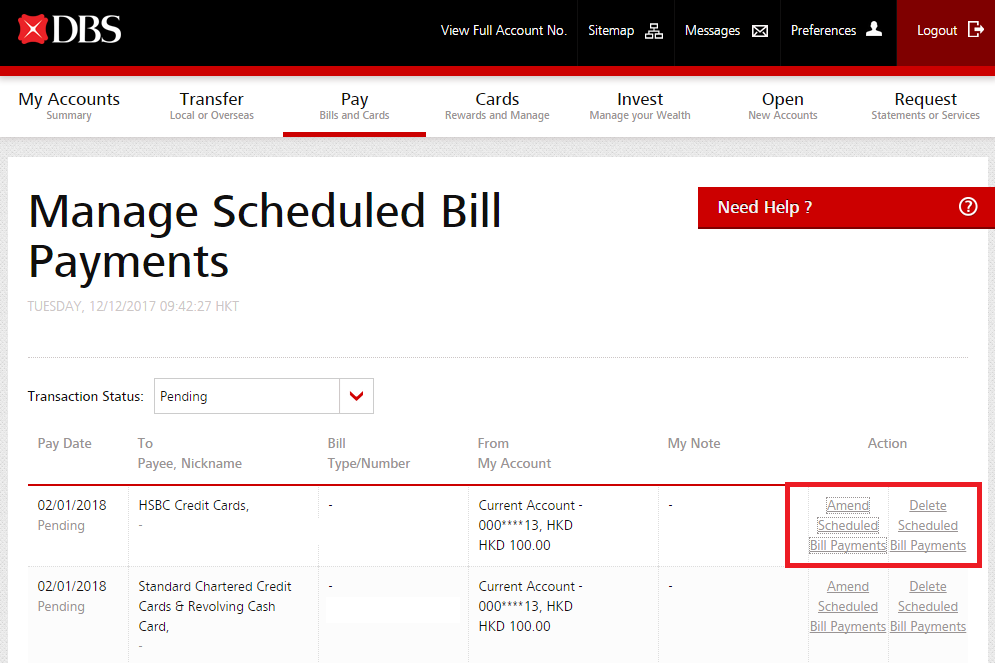Open Cards Rewards and Manage tab
The height and width of the screenshot is (663, 995).
click(x=497, y=105)
